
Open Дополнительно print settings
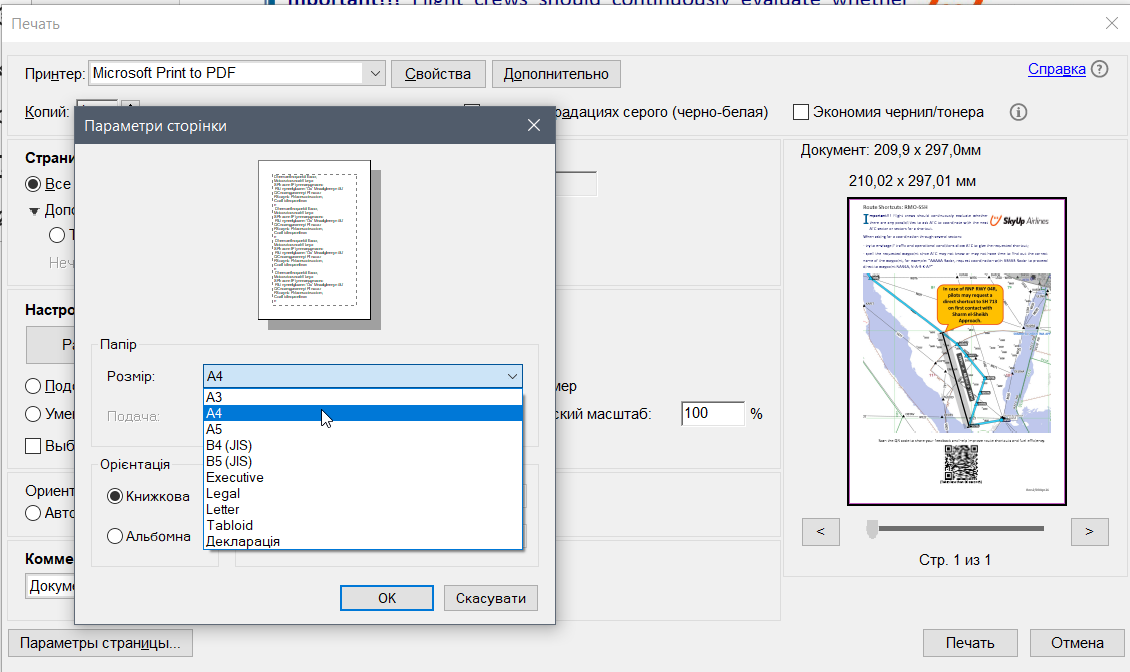556,74
